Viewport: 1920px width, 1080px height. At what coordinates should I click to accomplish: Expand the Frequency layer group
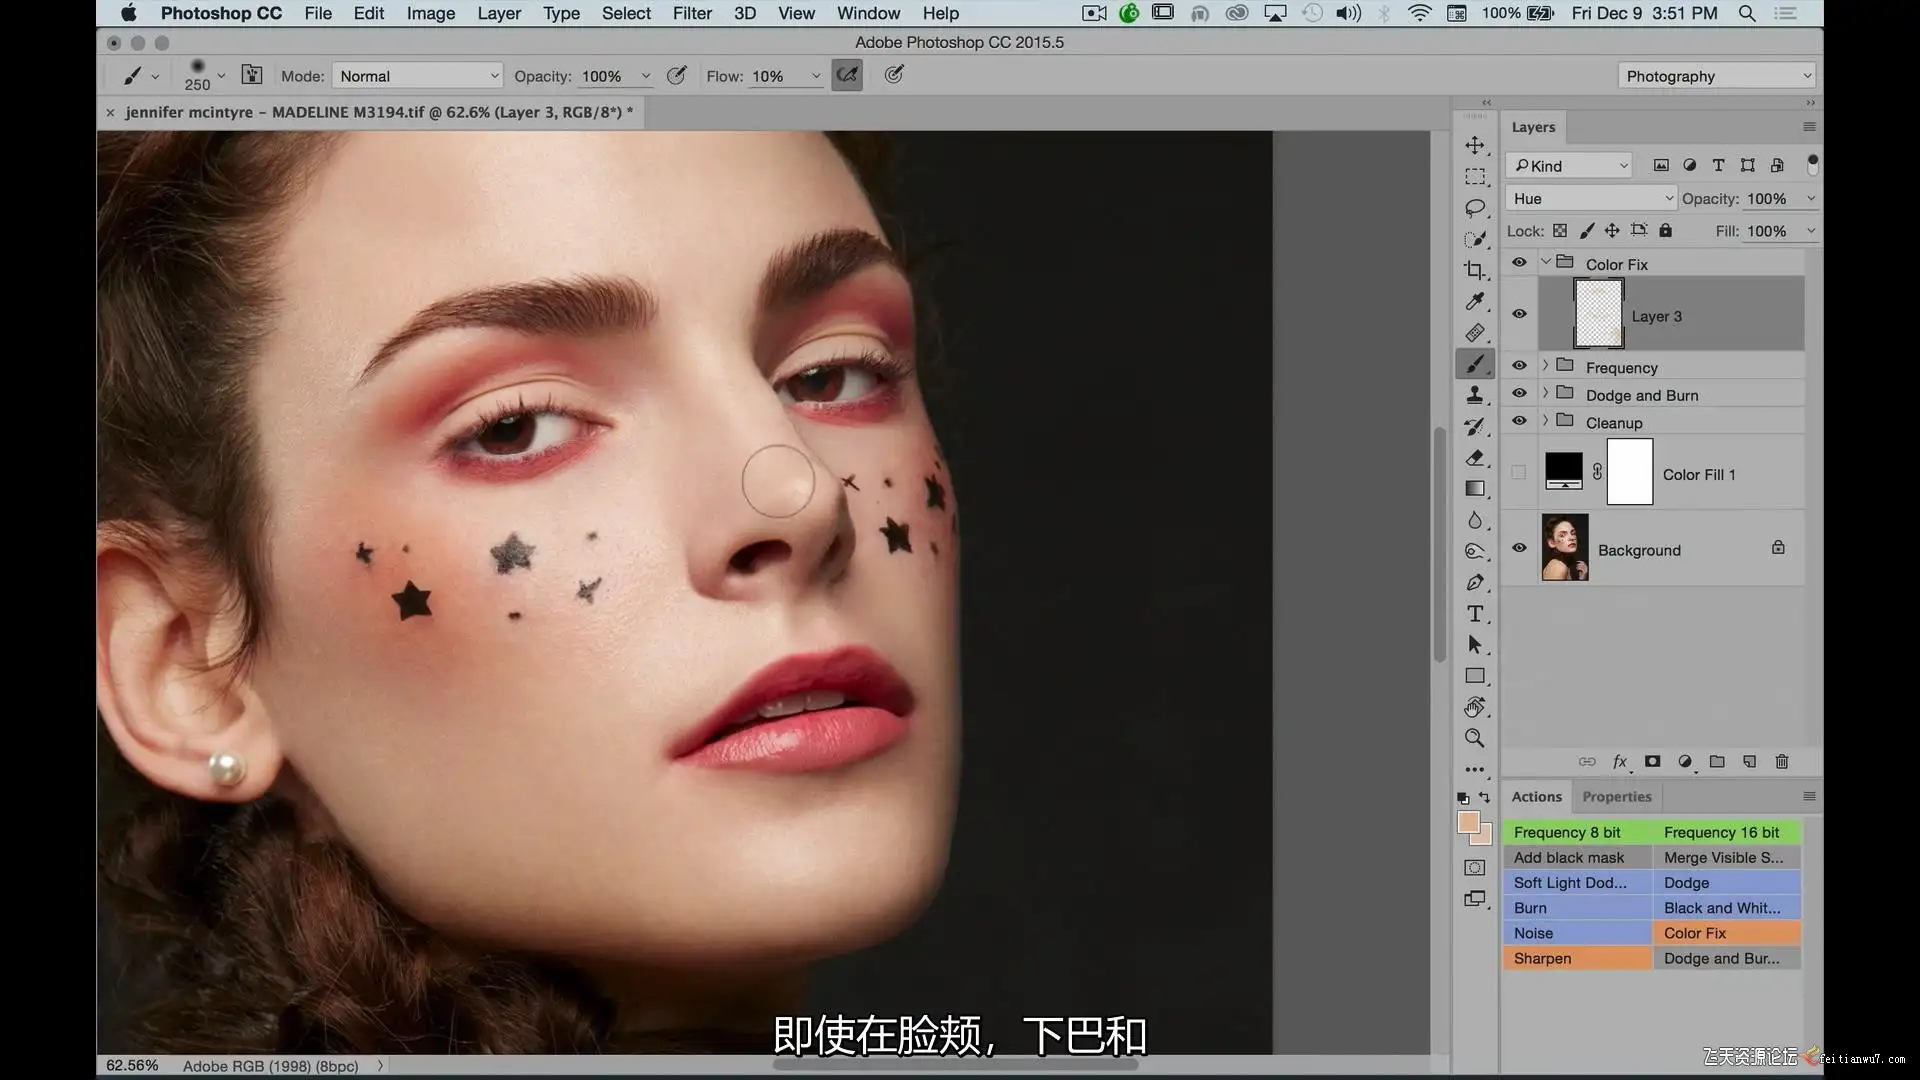coord(1545,366)
